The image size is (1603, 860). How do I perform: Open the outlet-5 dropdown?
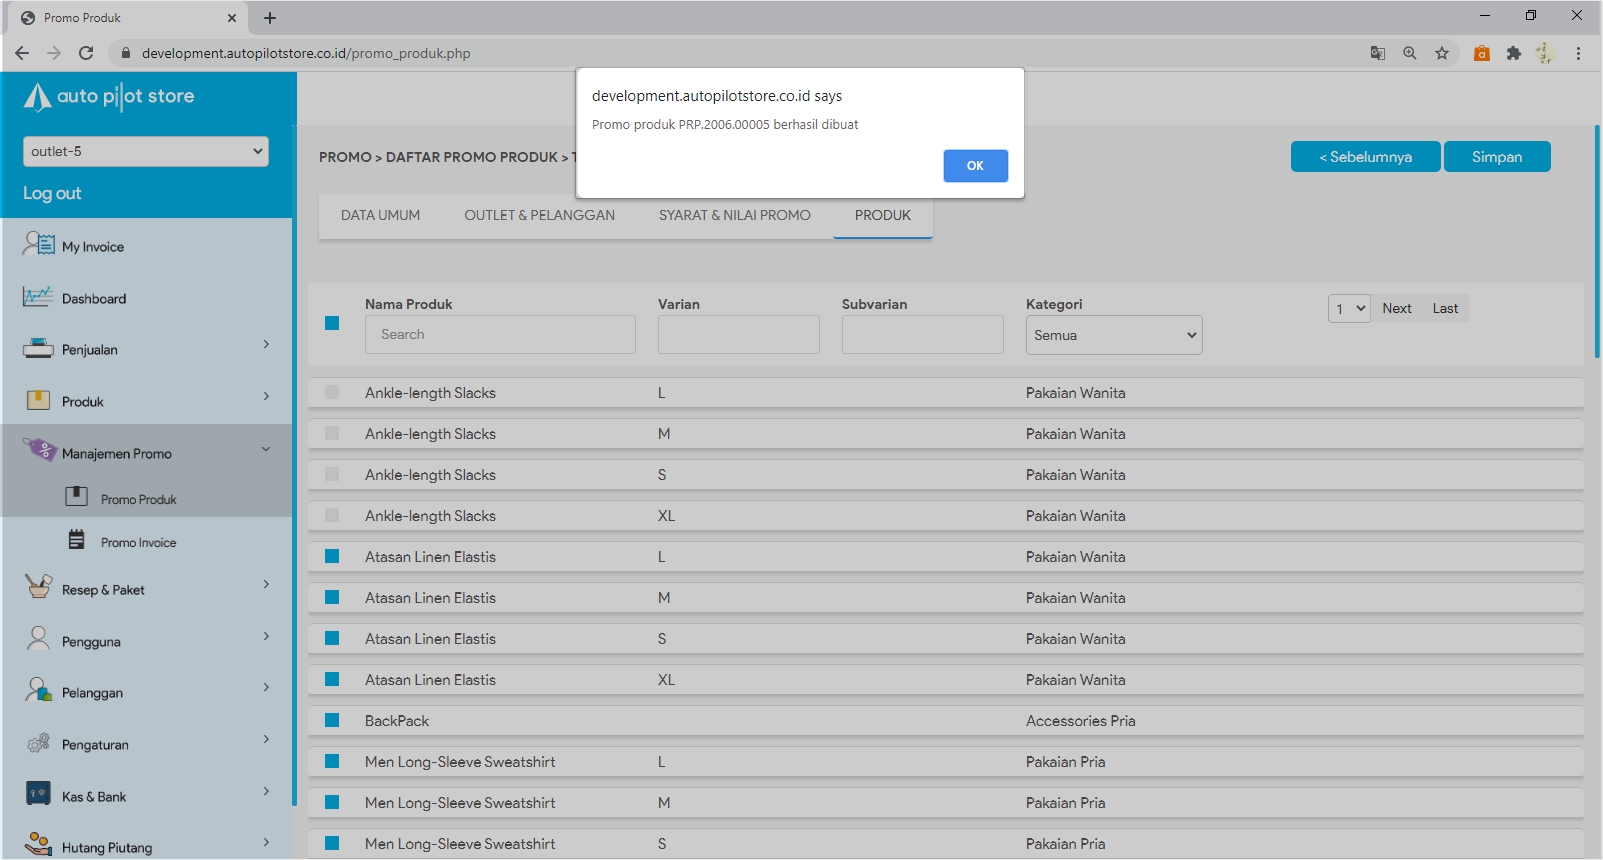[146, 151]
